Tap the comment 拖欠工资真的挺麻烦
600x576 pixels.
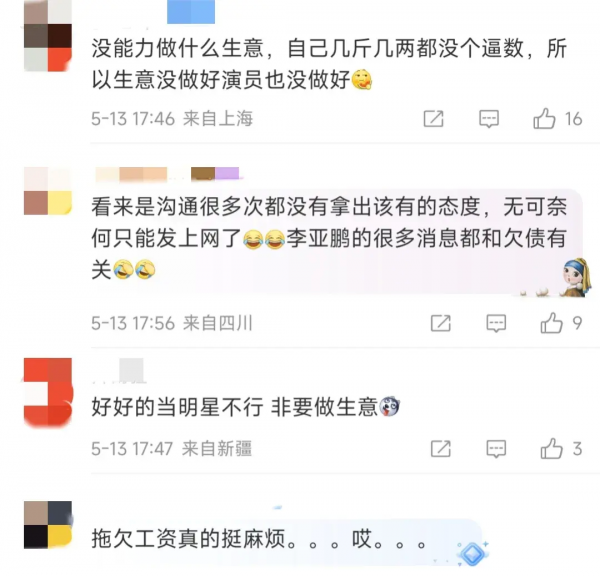[259, 539]
